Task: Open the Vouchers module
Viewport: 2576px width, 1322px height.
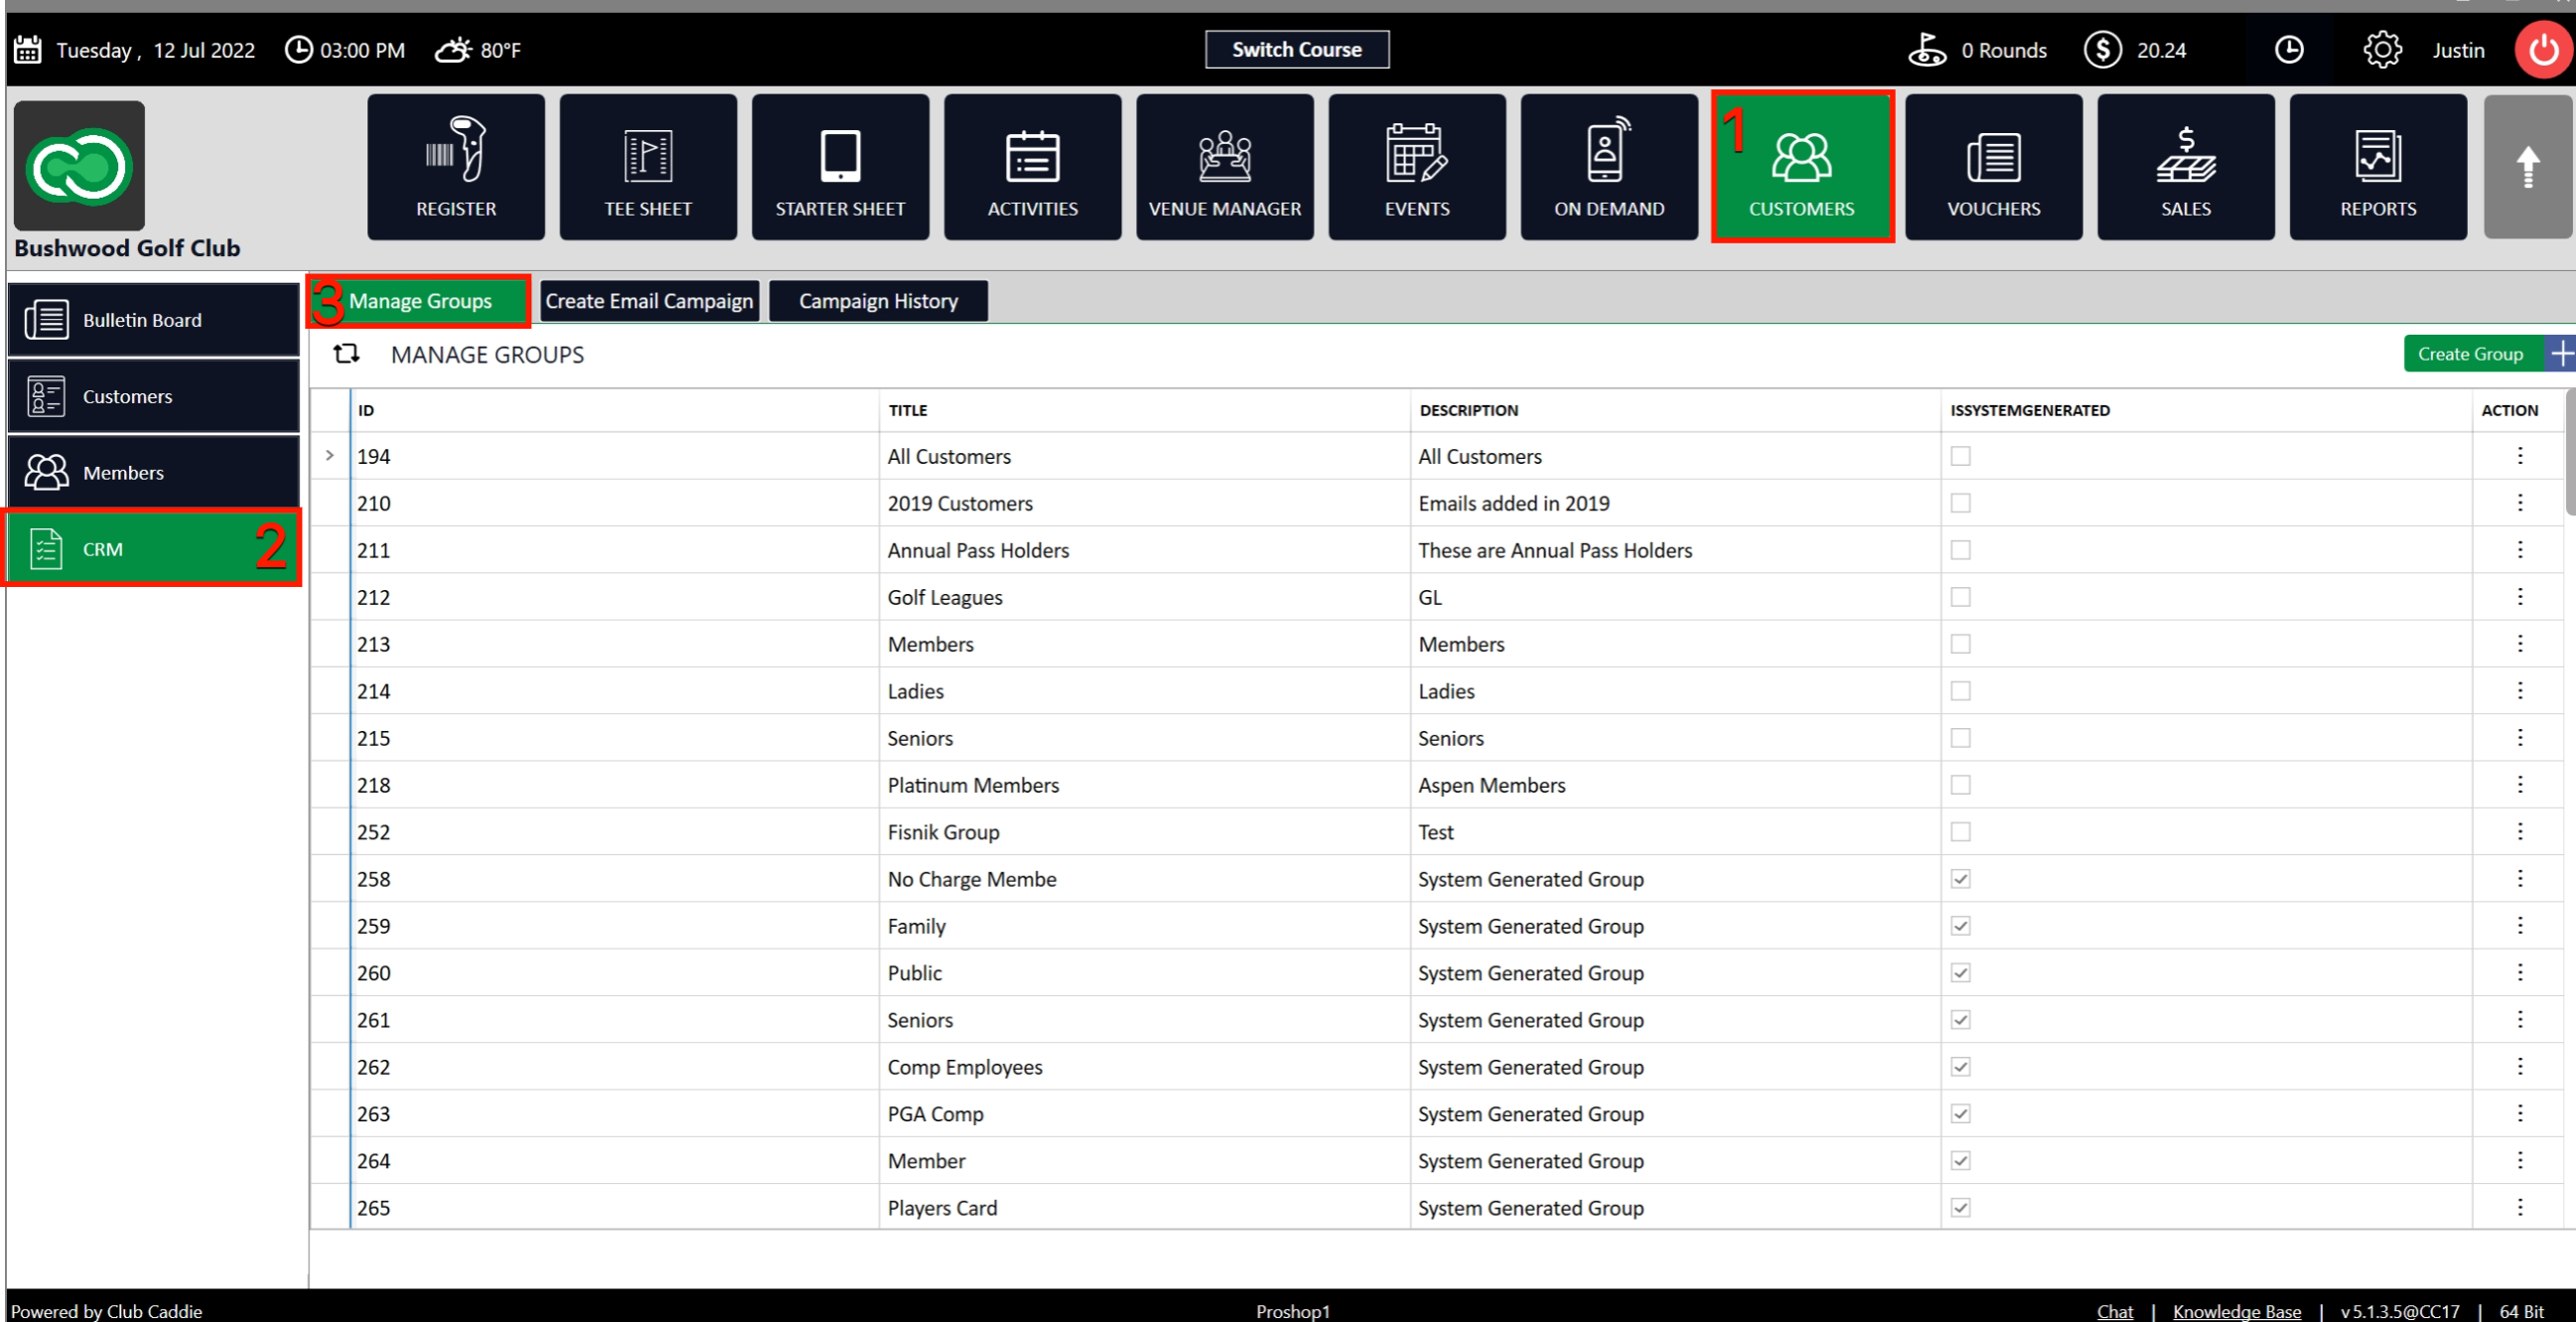Action: (1993, 167)
